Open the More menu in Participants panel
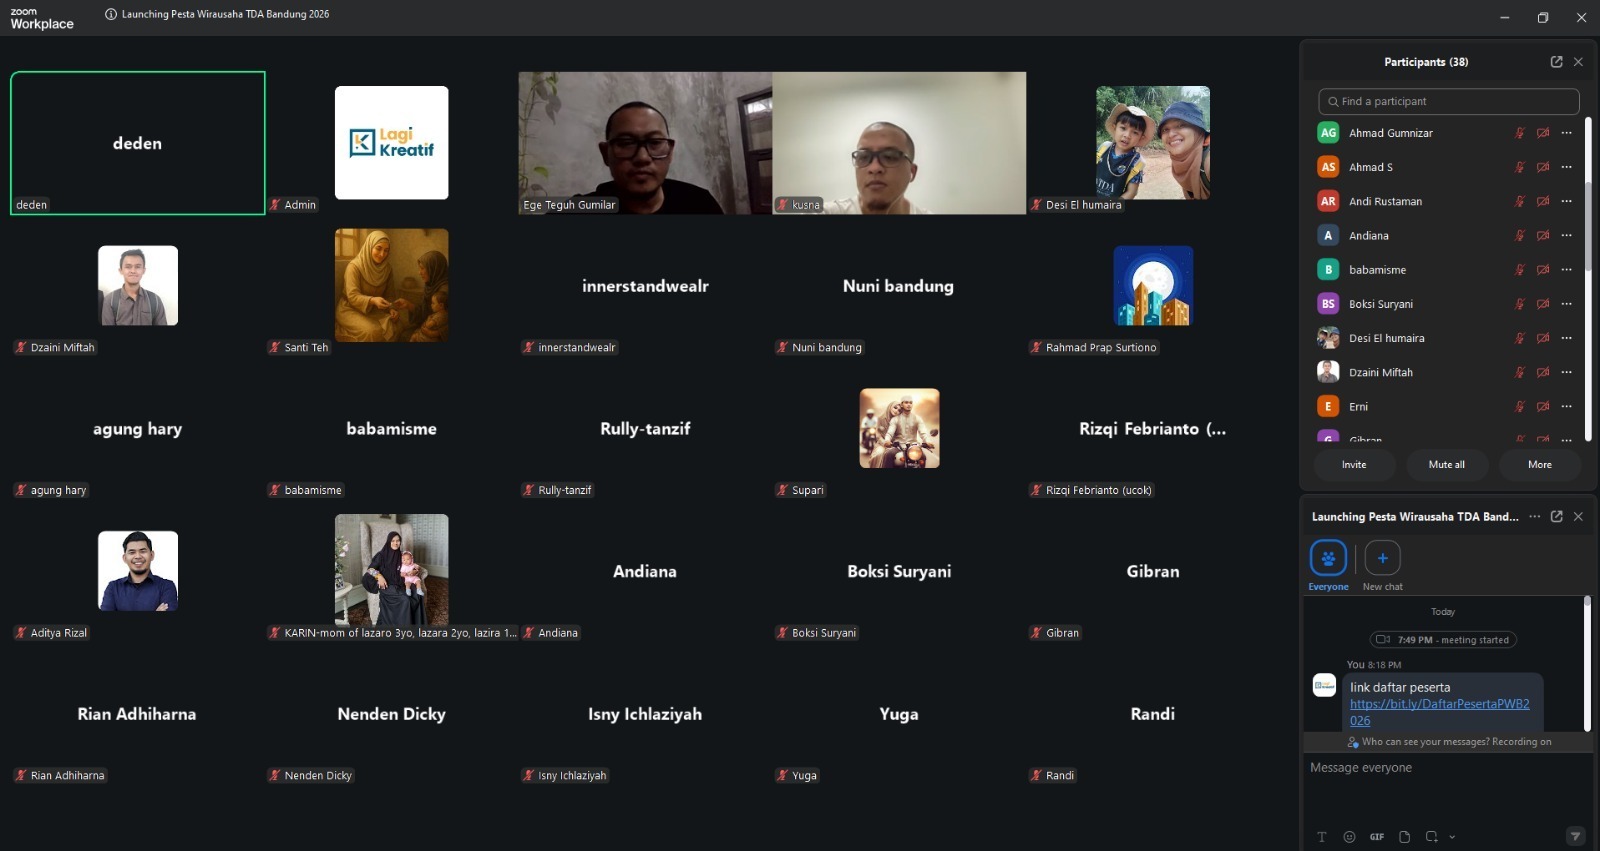 (1539, 465)
